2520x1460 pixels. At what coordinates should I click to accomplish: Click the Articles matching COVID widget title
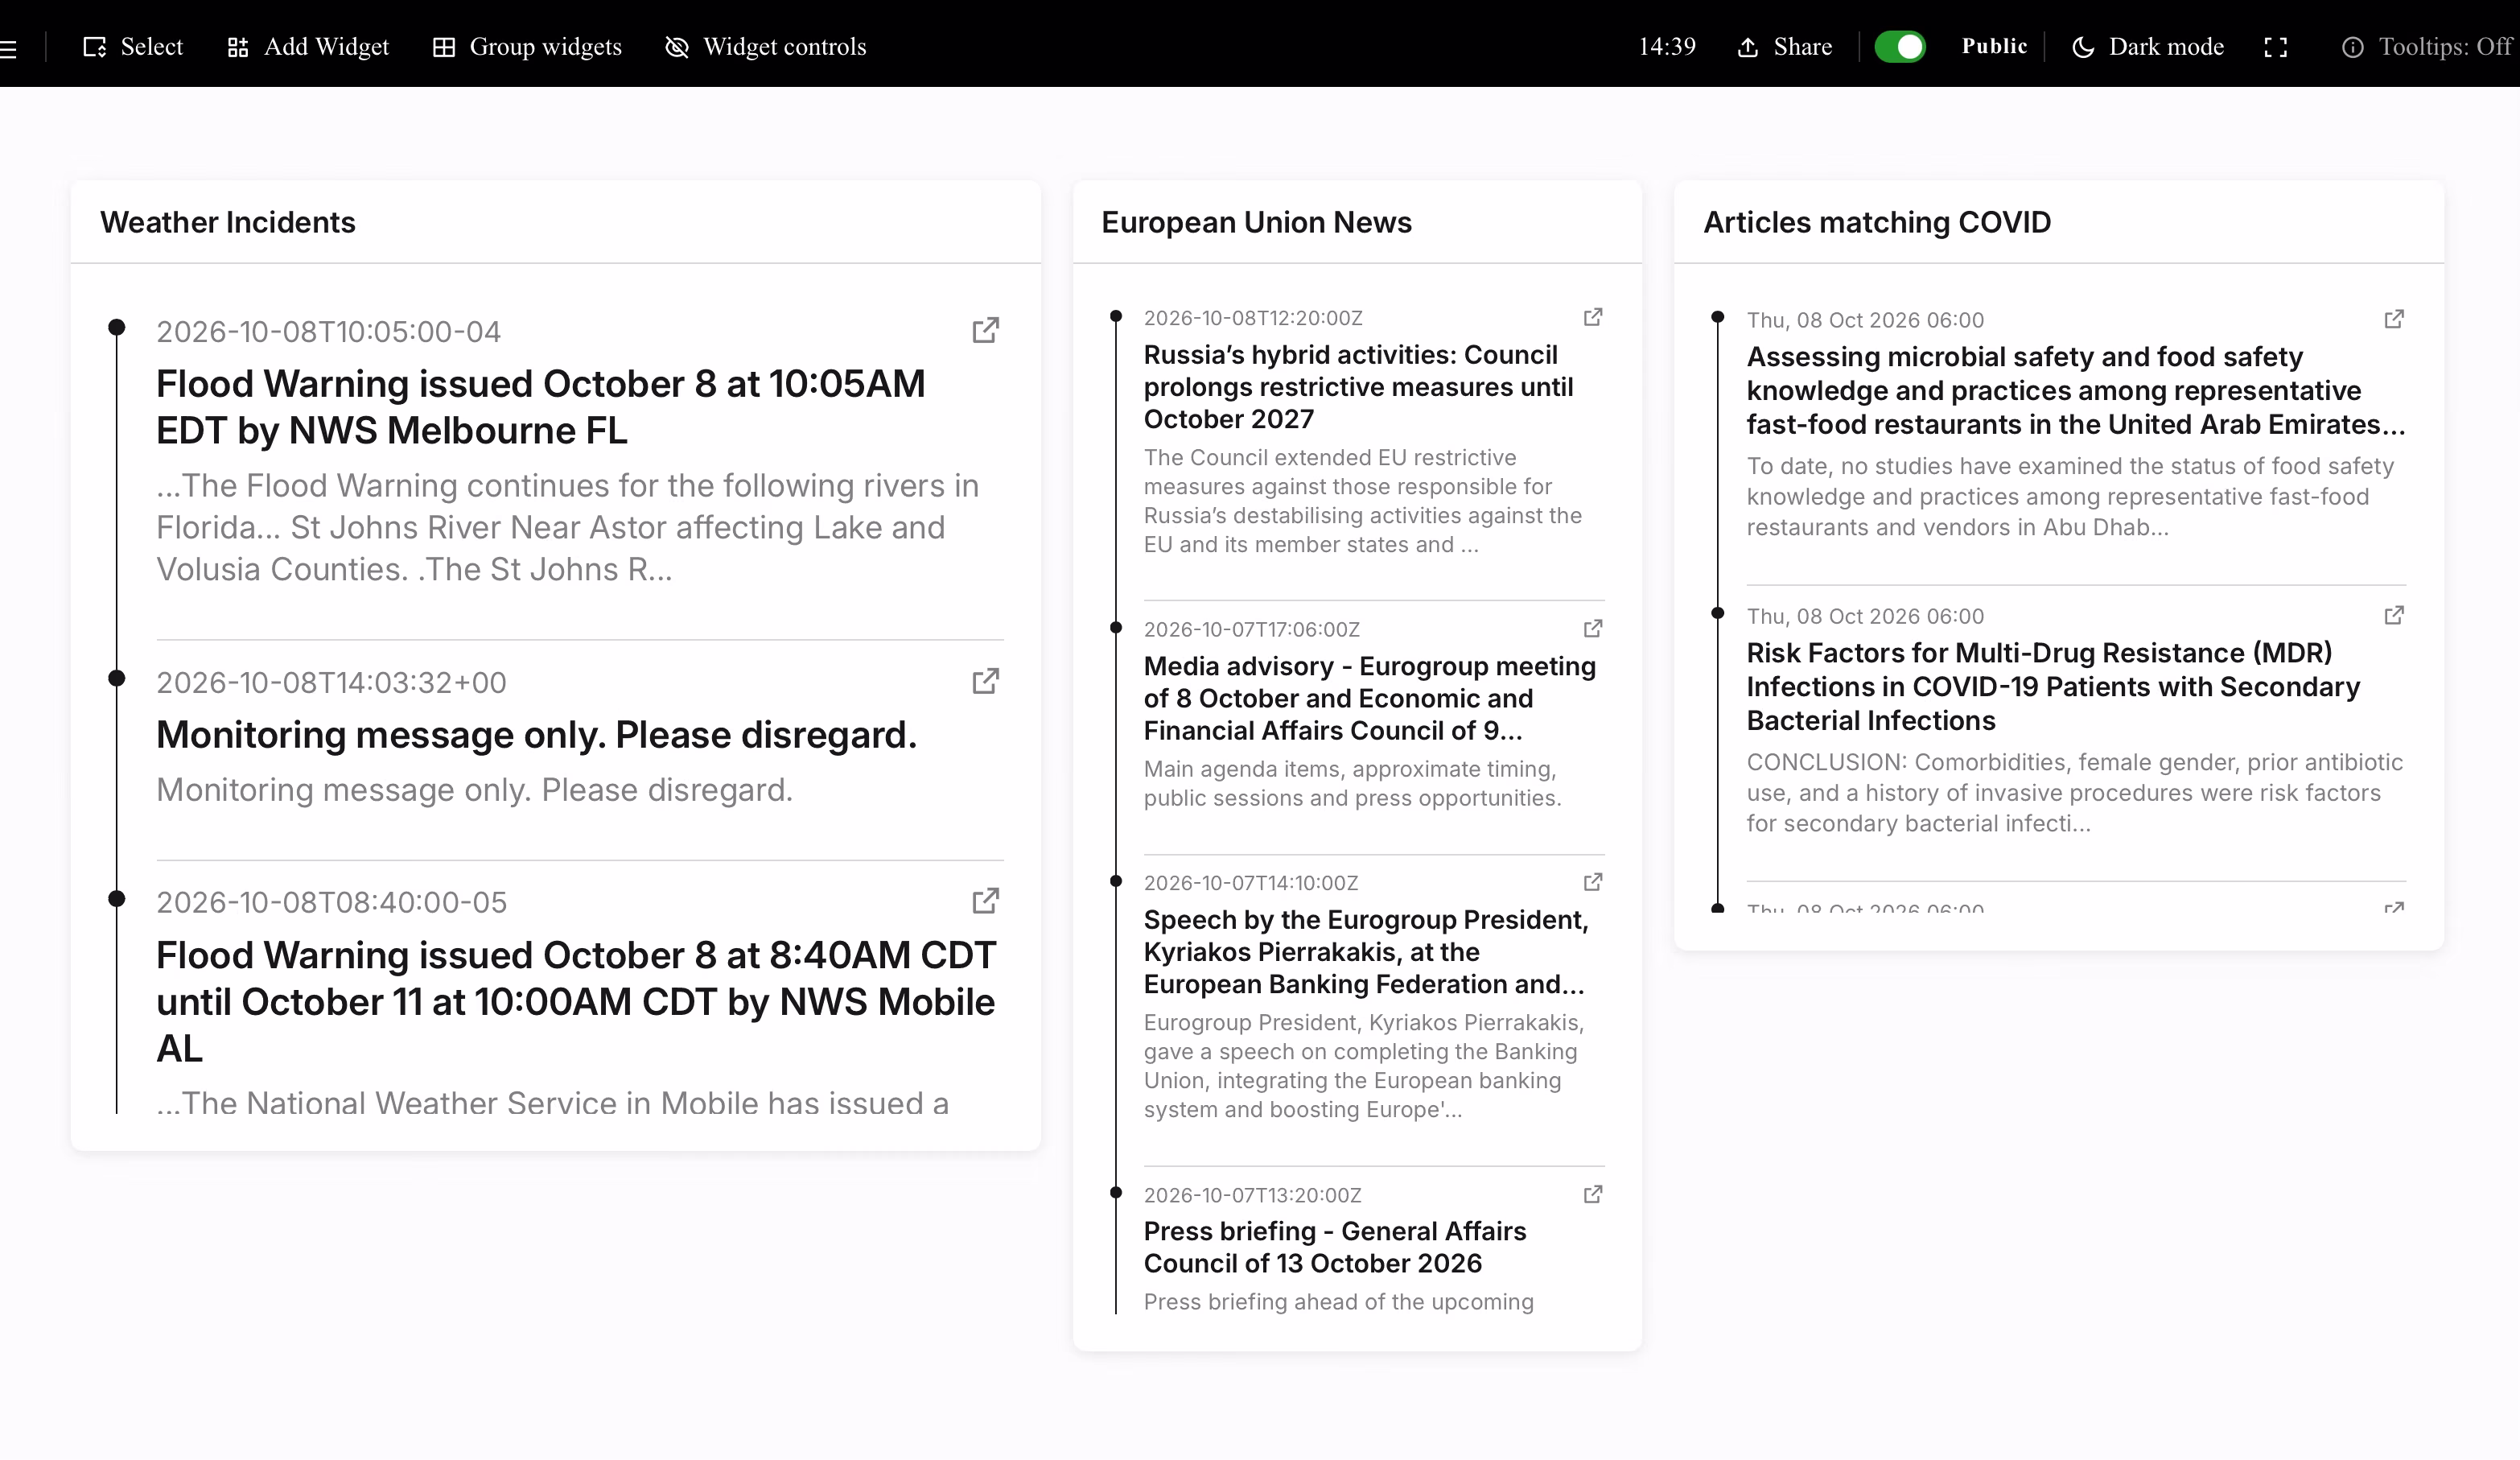[1877, 222]
